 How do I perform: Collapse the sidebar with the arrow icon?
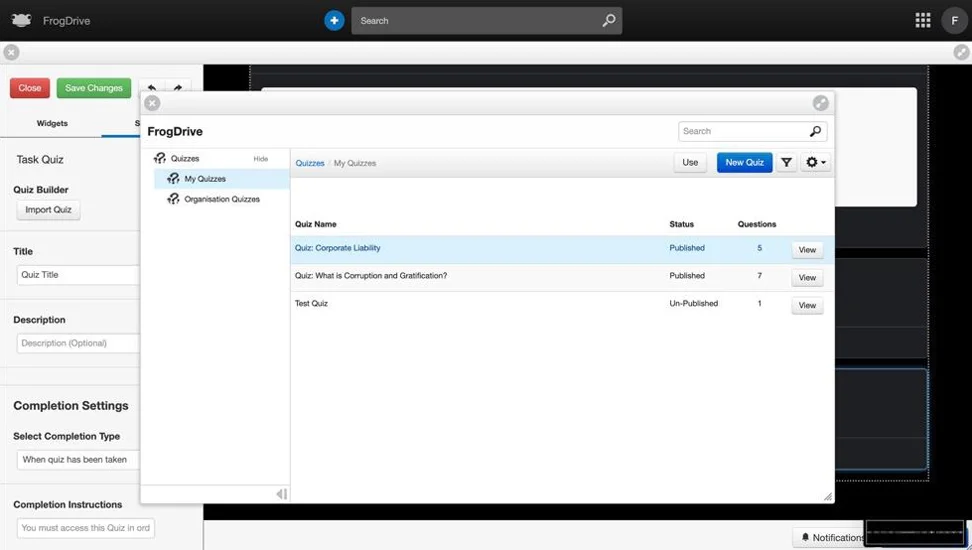[x=281, y=494]
